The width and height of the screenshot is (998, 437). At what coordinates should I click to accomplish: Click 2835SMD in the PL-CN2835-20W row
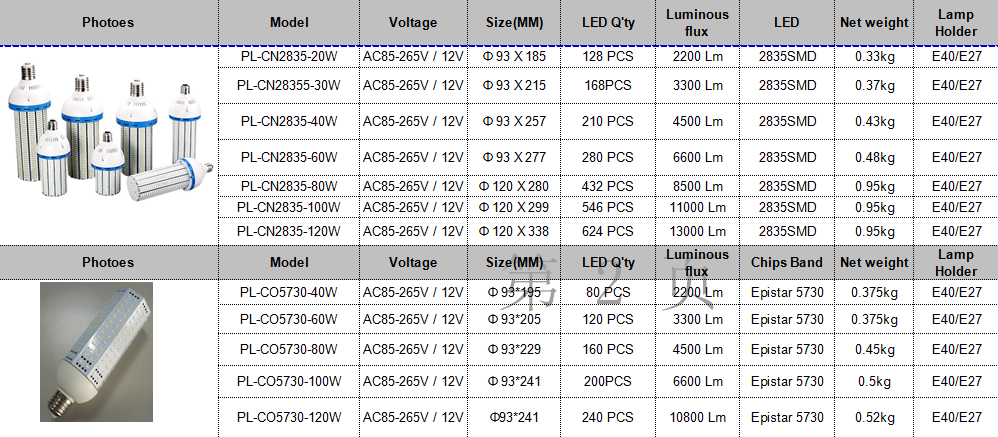click(x=787, y=56)
